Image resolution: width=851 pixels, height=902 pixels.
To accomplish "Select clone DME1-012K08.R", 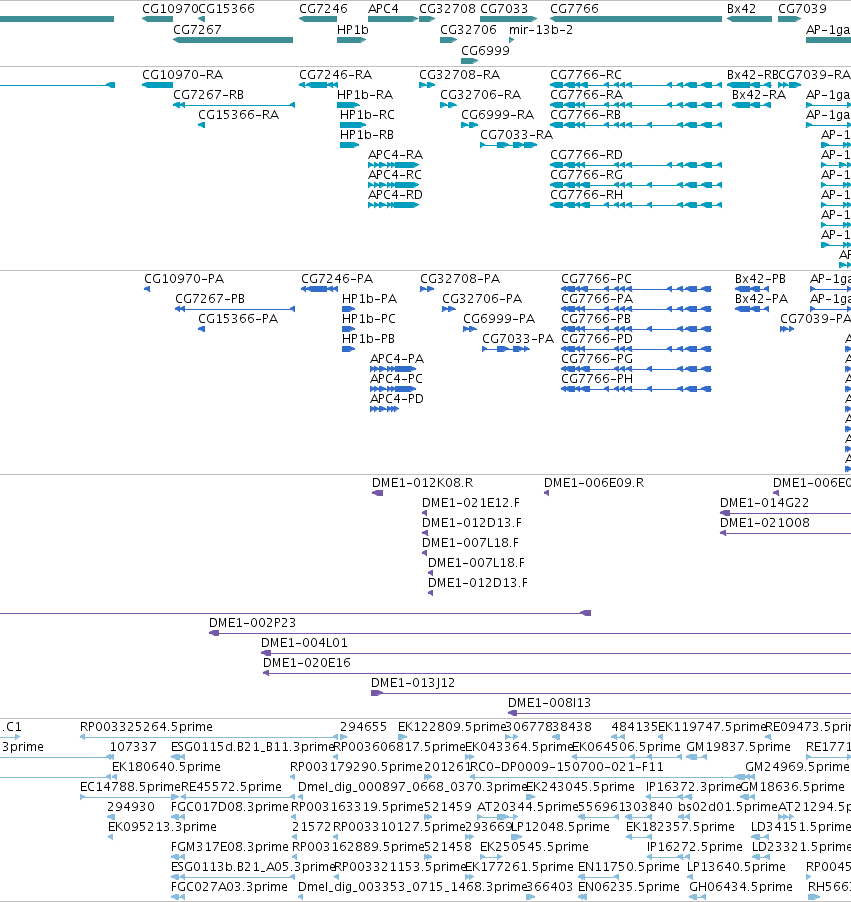I will [x=423, y=483].
